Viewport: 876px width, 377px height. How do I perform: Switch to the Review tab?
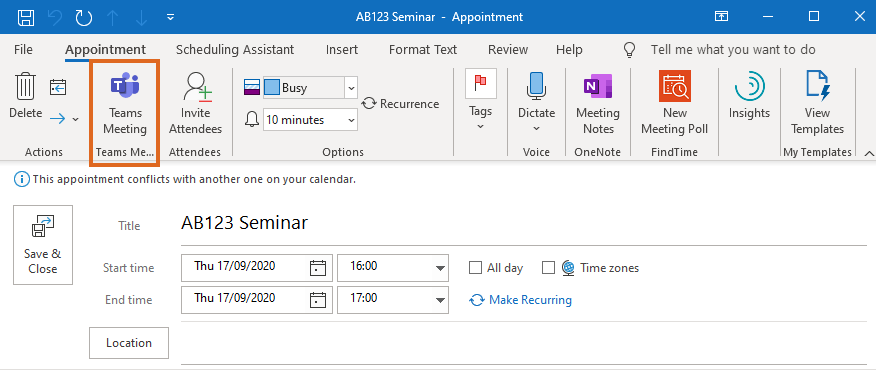[x=508, y=50]
